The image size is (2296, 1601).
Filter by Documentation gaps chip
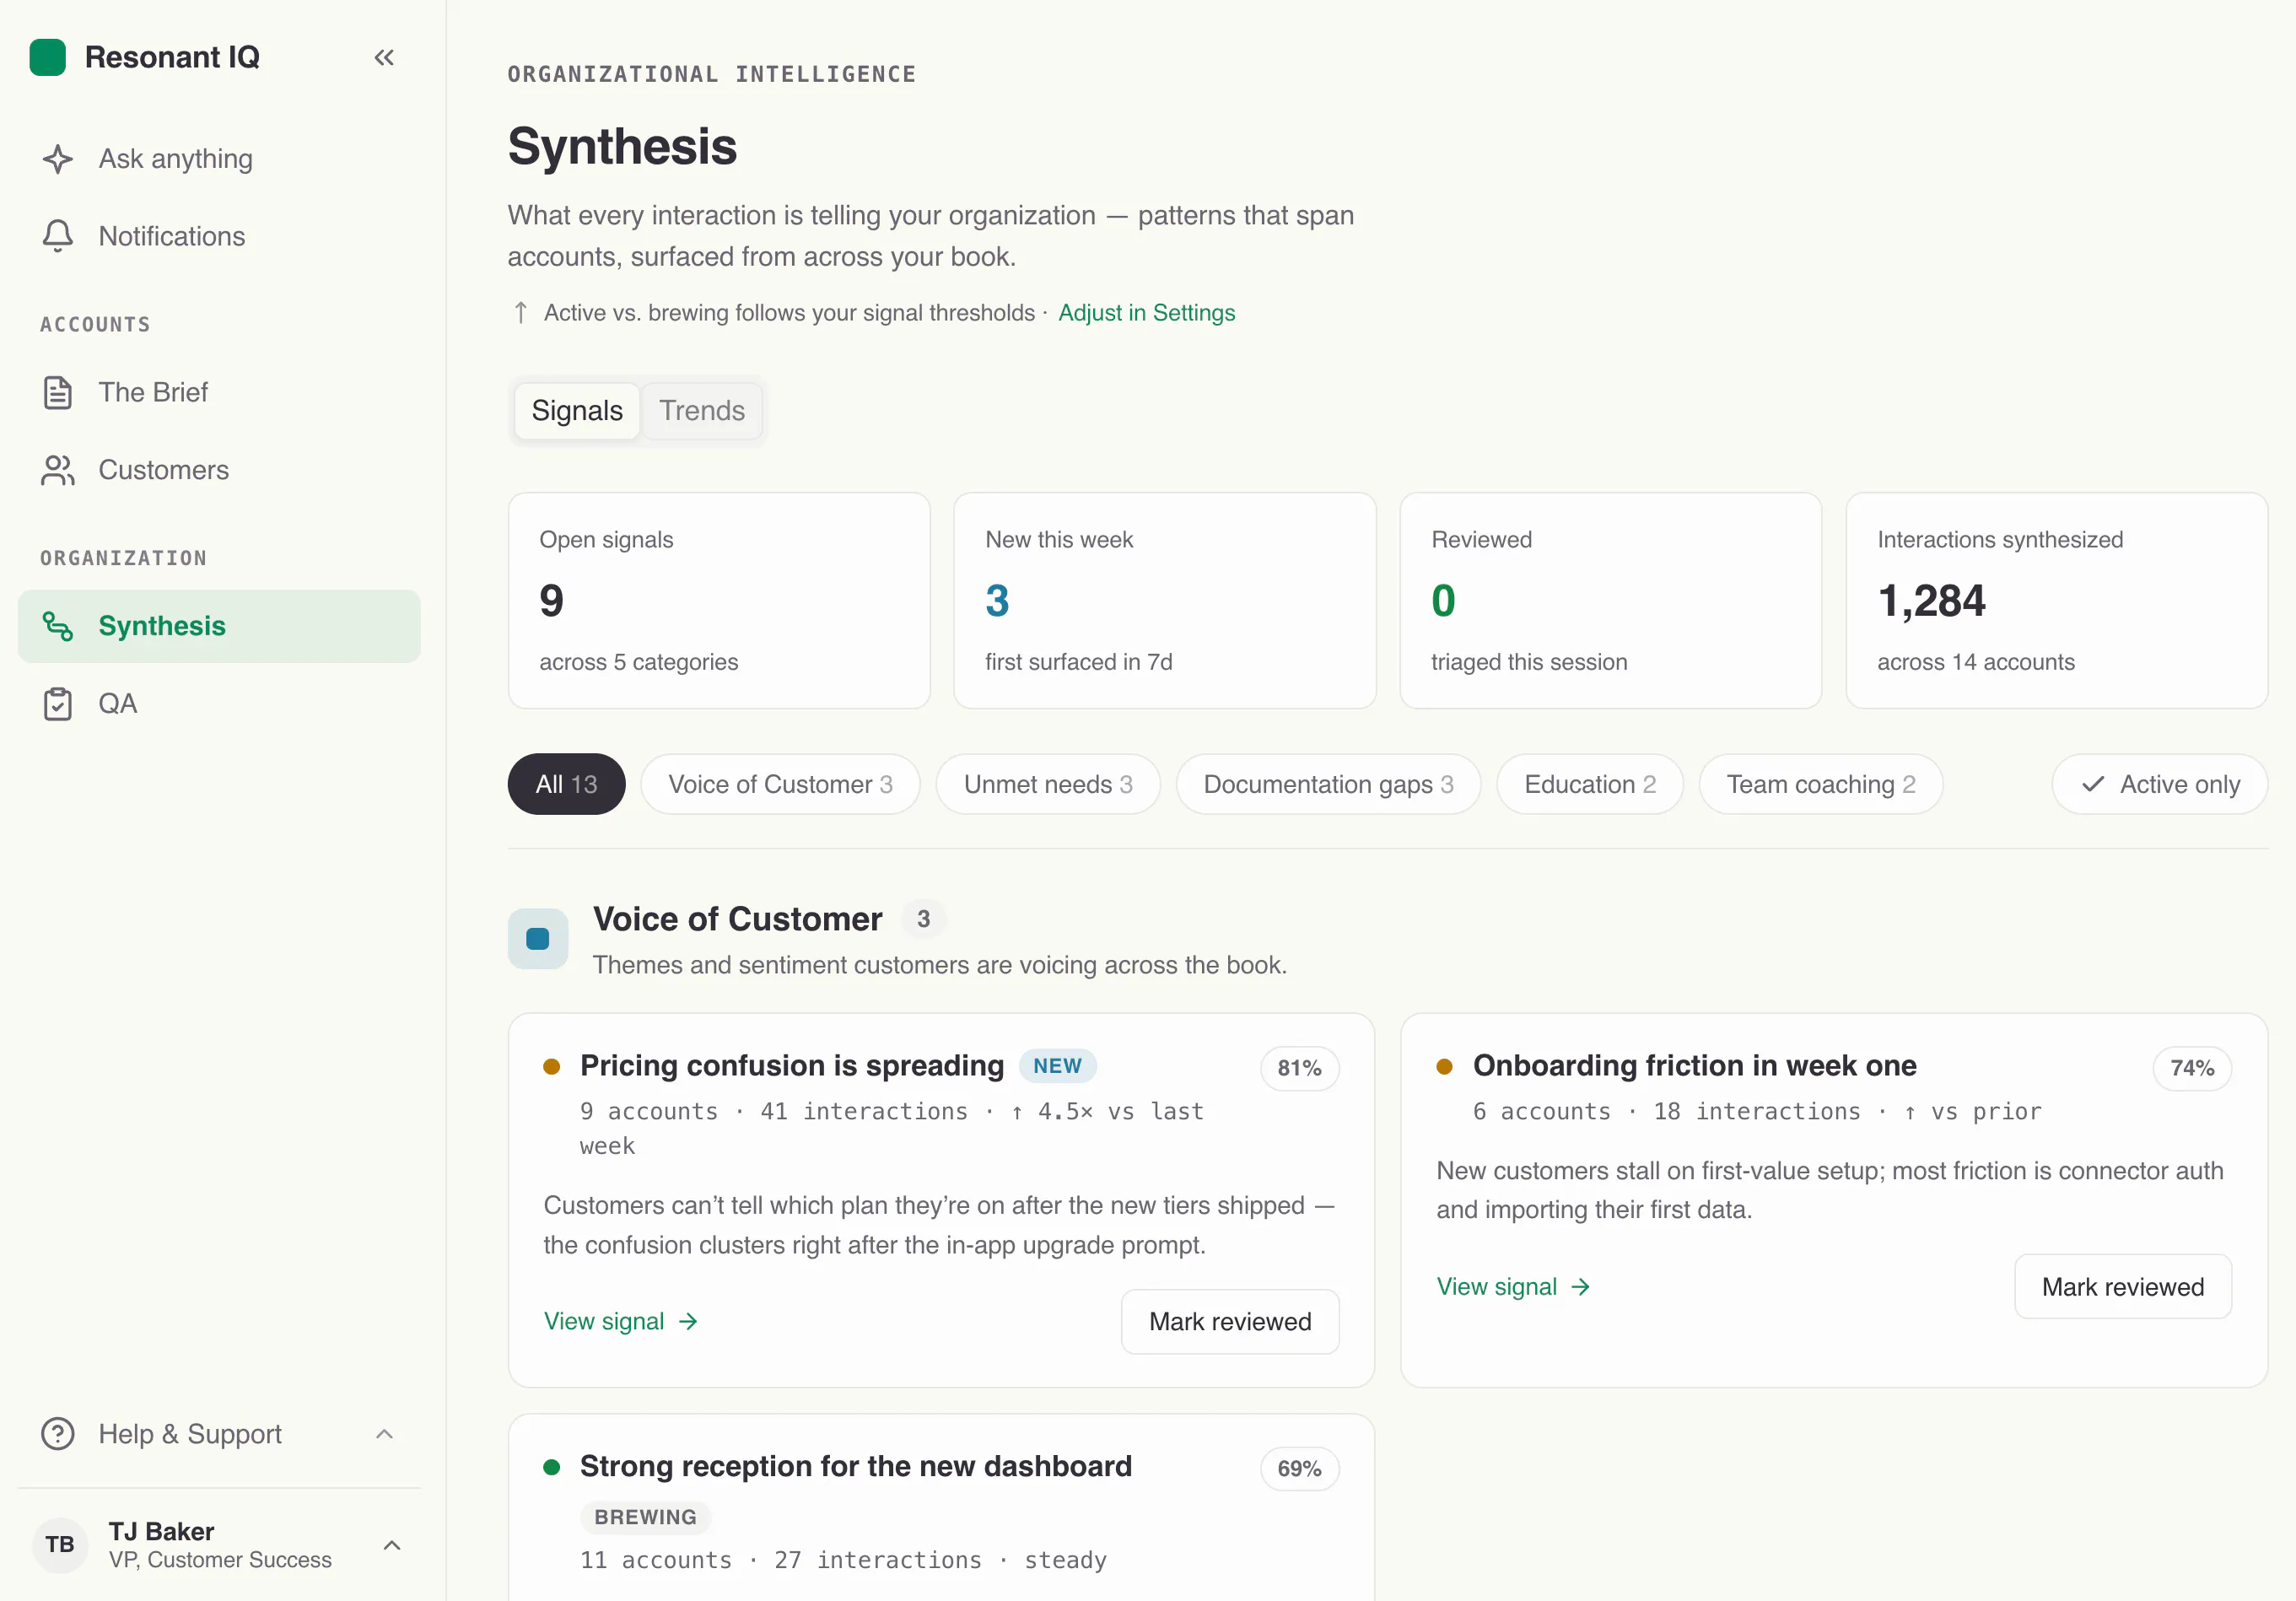1328,784
